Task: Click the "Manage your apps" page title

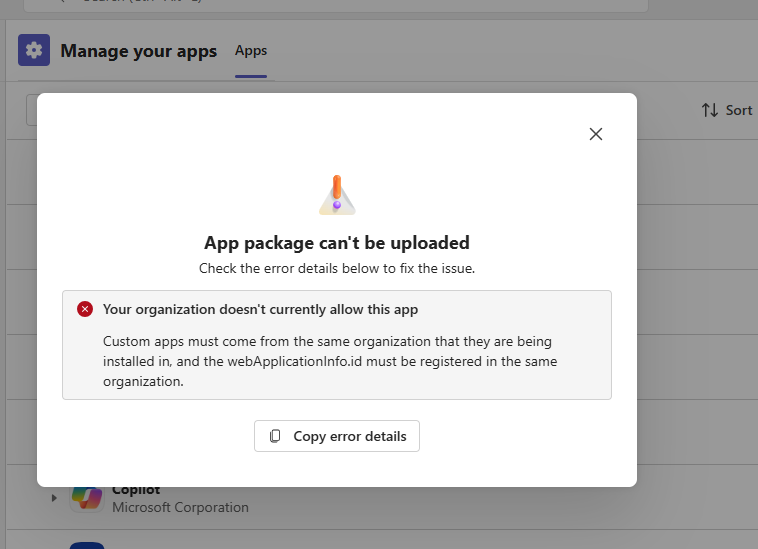Action: 139,51
